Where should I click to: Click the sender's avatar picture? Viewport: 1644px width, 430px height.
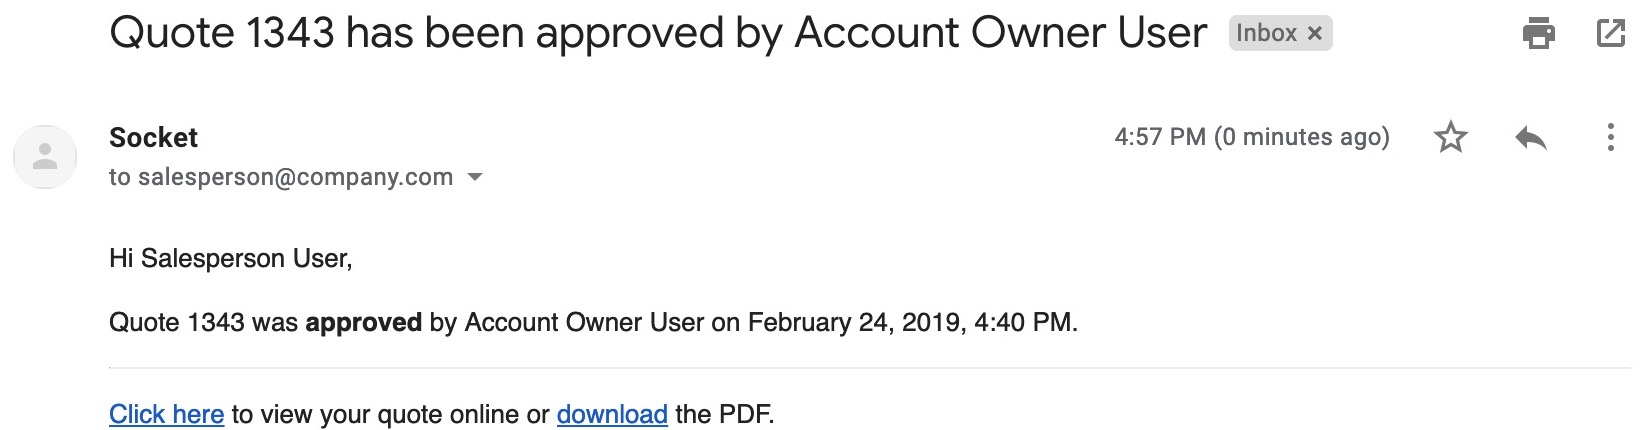pyautogui.click(x=45, y=157)
